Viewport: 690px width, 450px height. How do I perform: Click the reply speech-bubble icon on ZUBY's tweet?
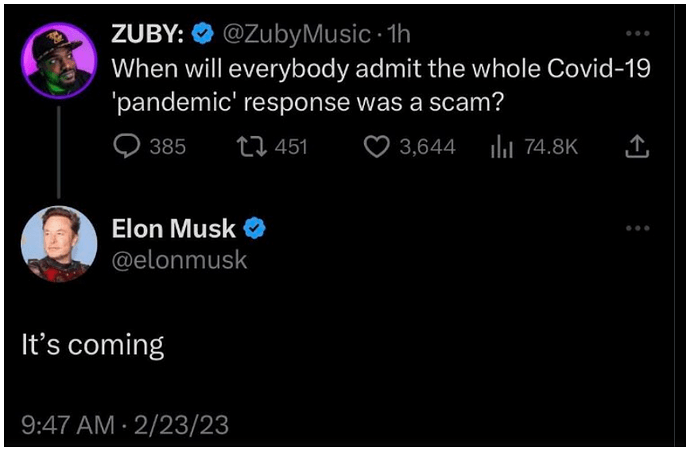tap(126, 147)
